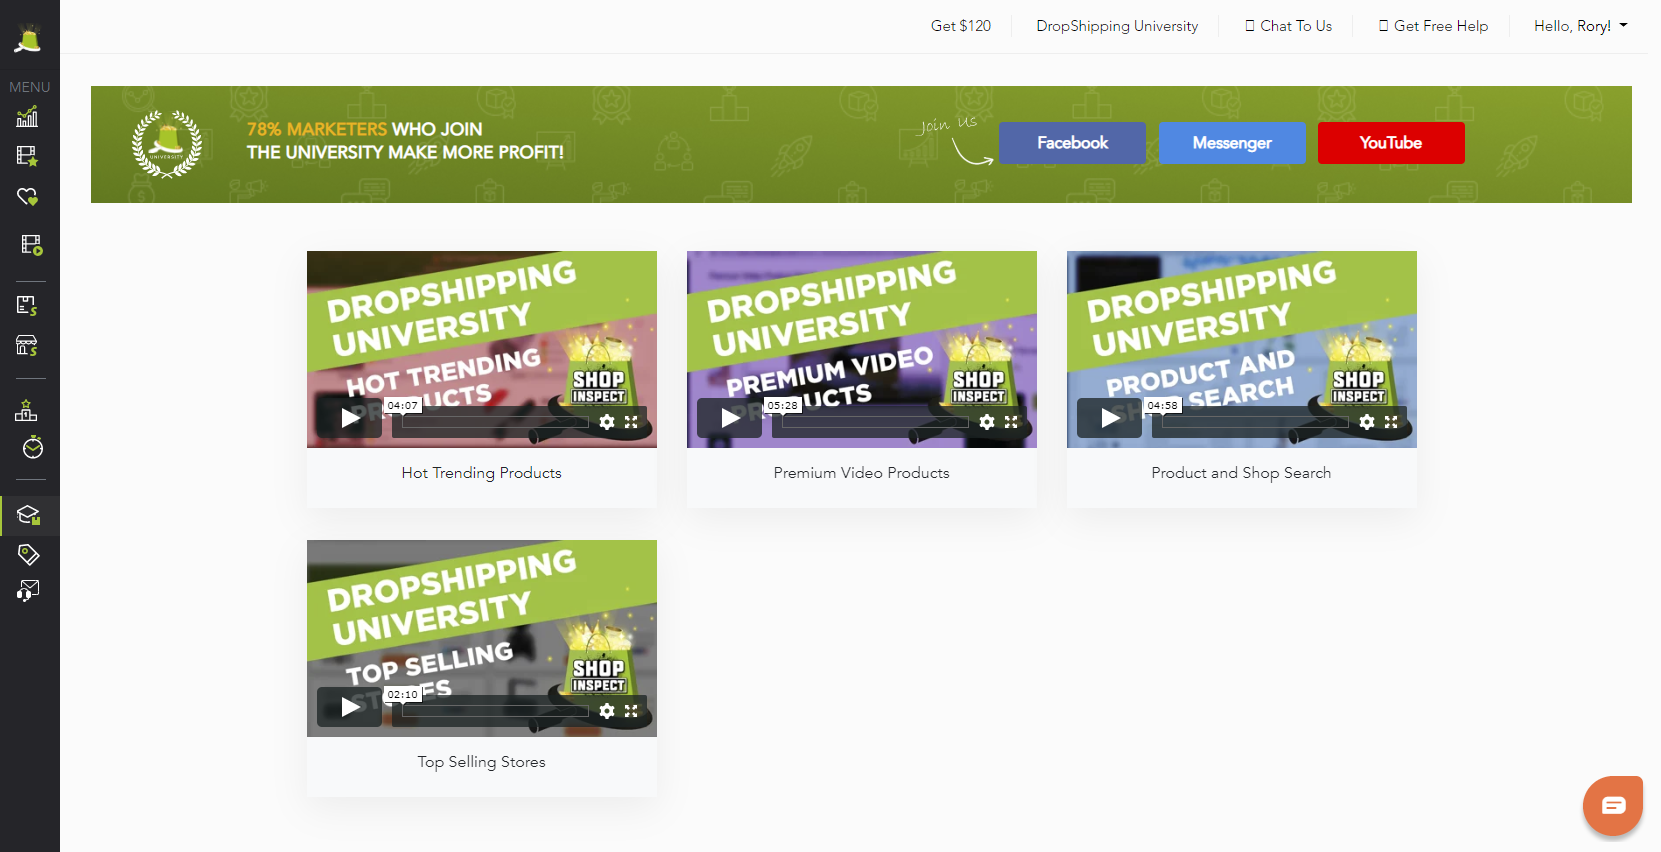Click the 'Product and Shop Search' caption

1241,473
